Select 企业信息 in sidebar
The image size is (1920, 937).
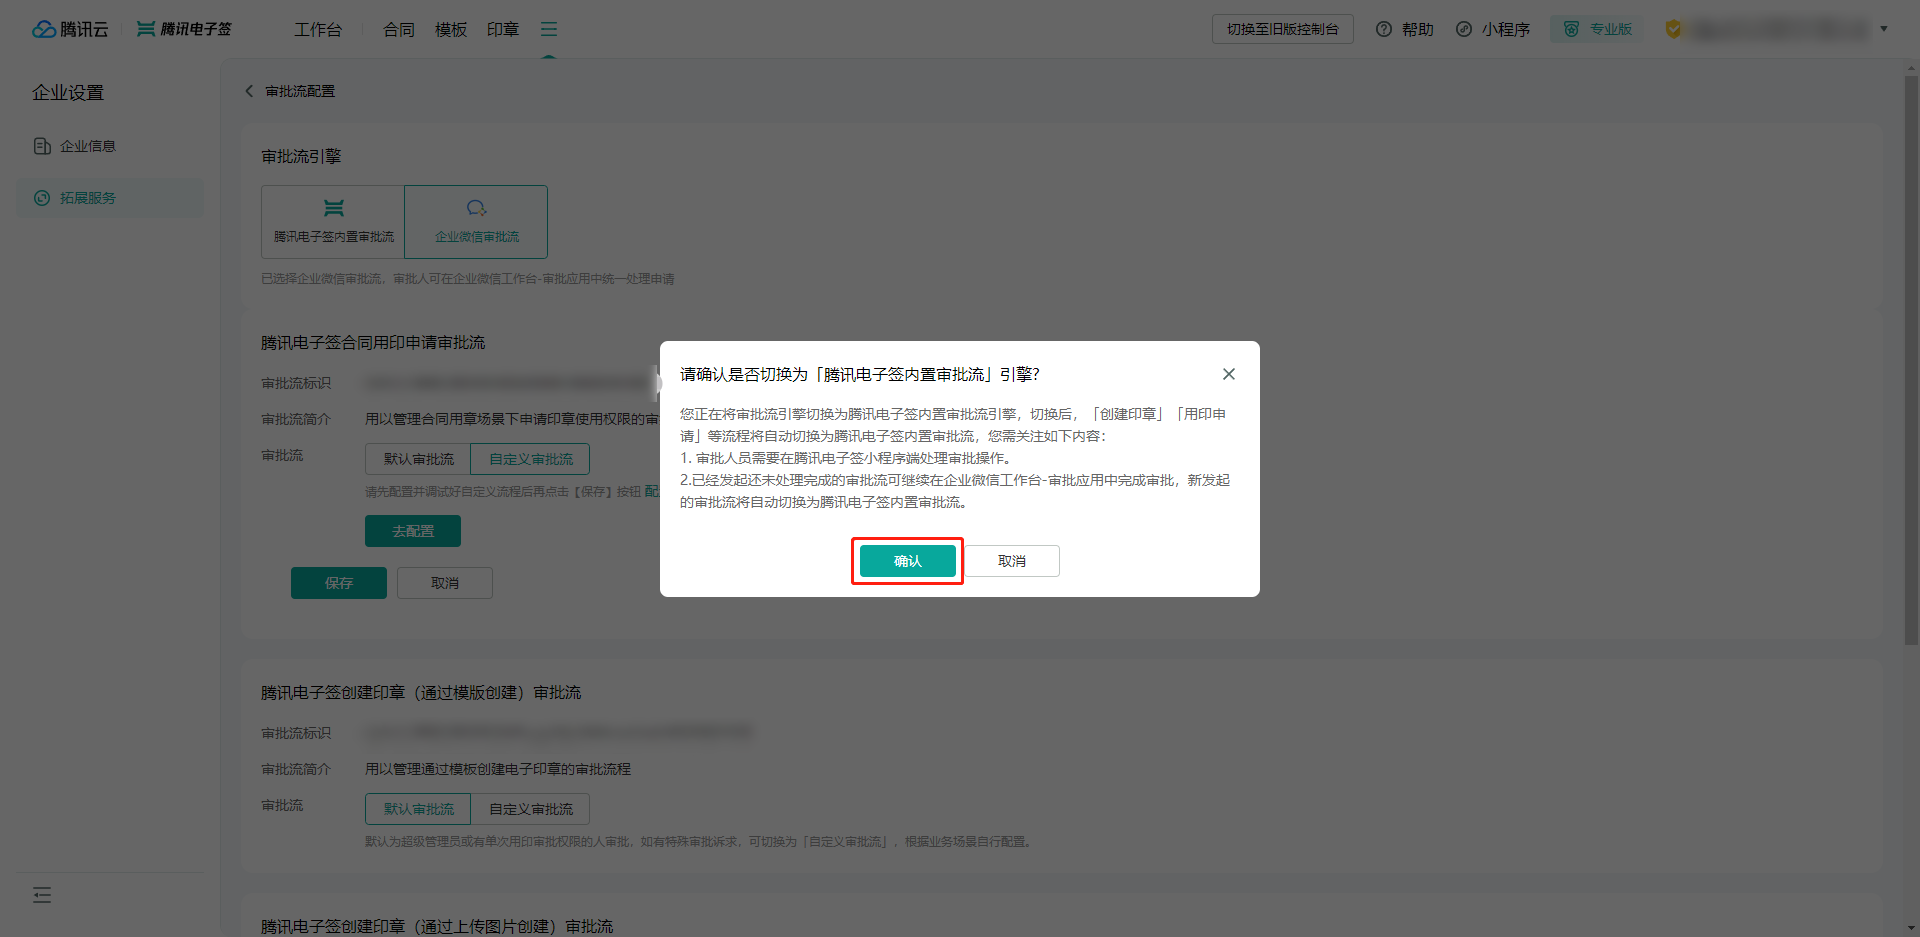[110, 146]
